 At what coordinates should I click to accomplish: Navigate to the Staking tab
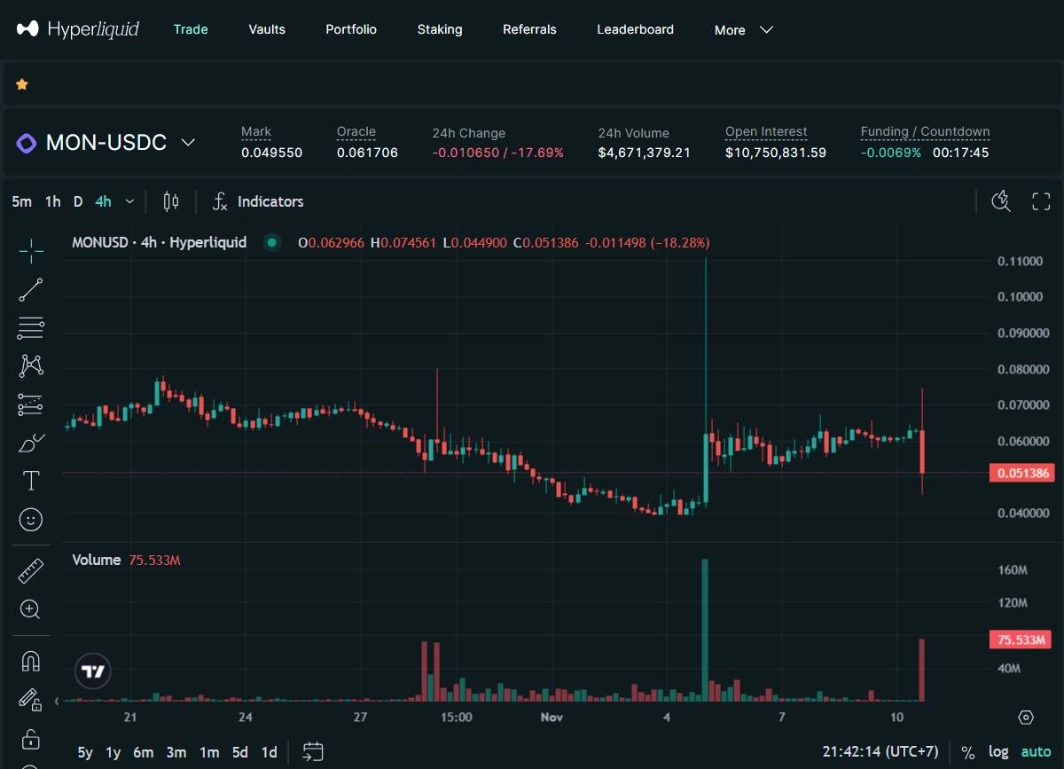pyautogui.click(x=440, y=30)
